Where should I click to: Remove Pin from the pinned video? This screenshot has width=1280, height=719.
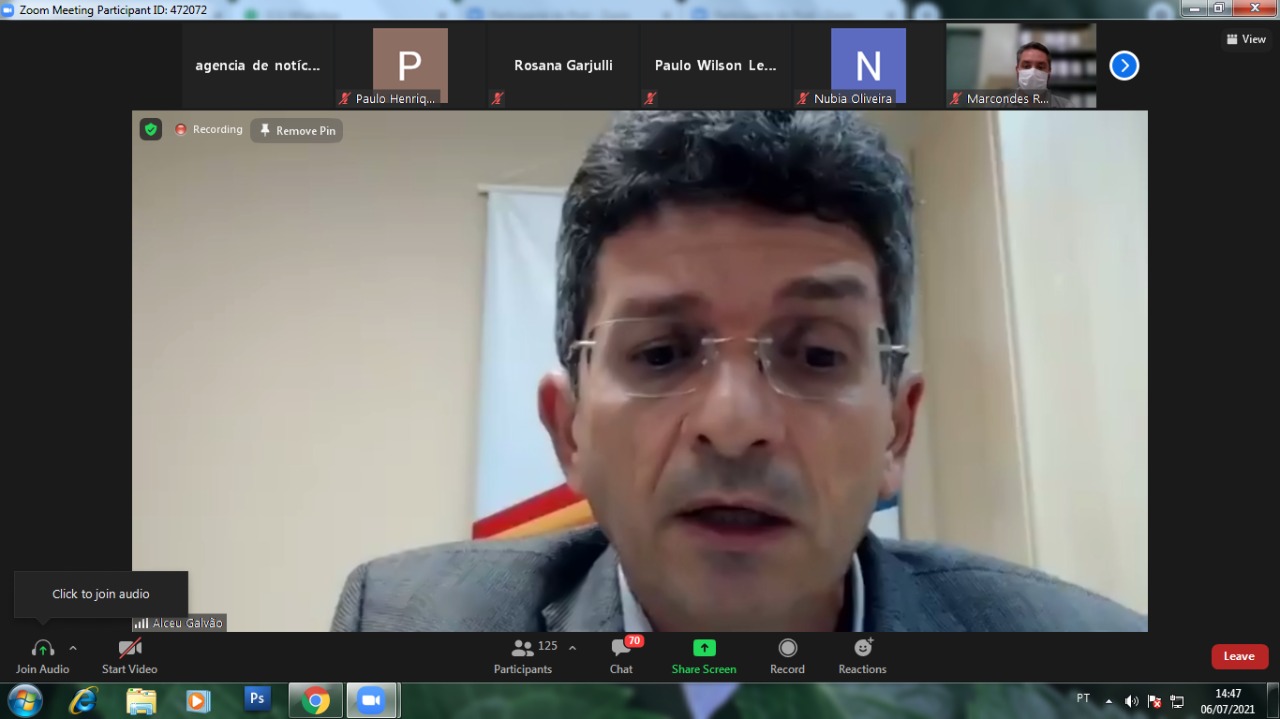(297, 131)
